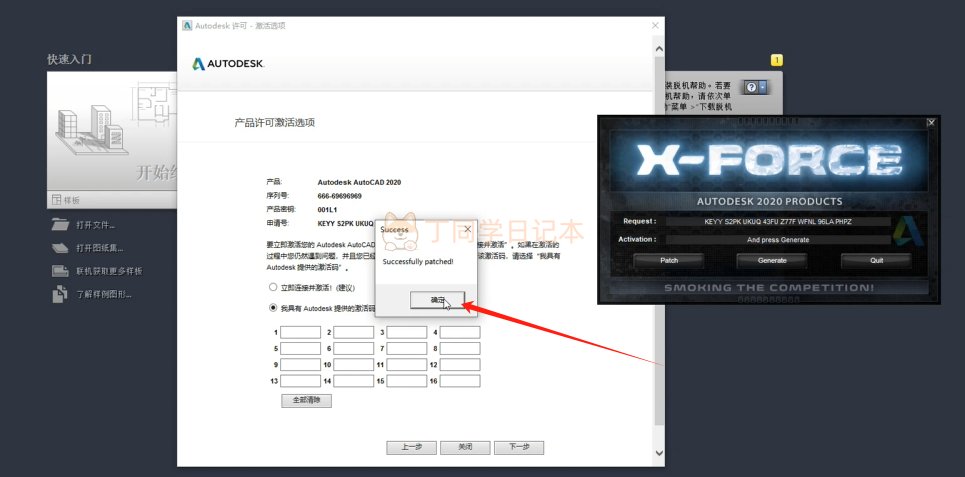Screen dimensions: 965x477
Task: Click the open sheet set icon
Action: tap(60, 248)
